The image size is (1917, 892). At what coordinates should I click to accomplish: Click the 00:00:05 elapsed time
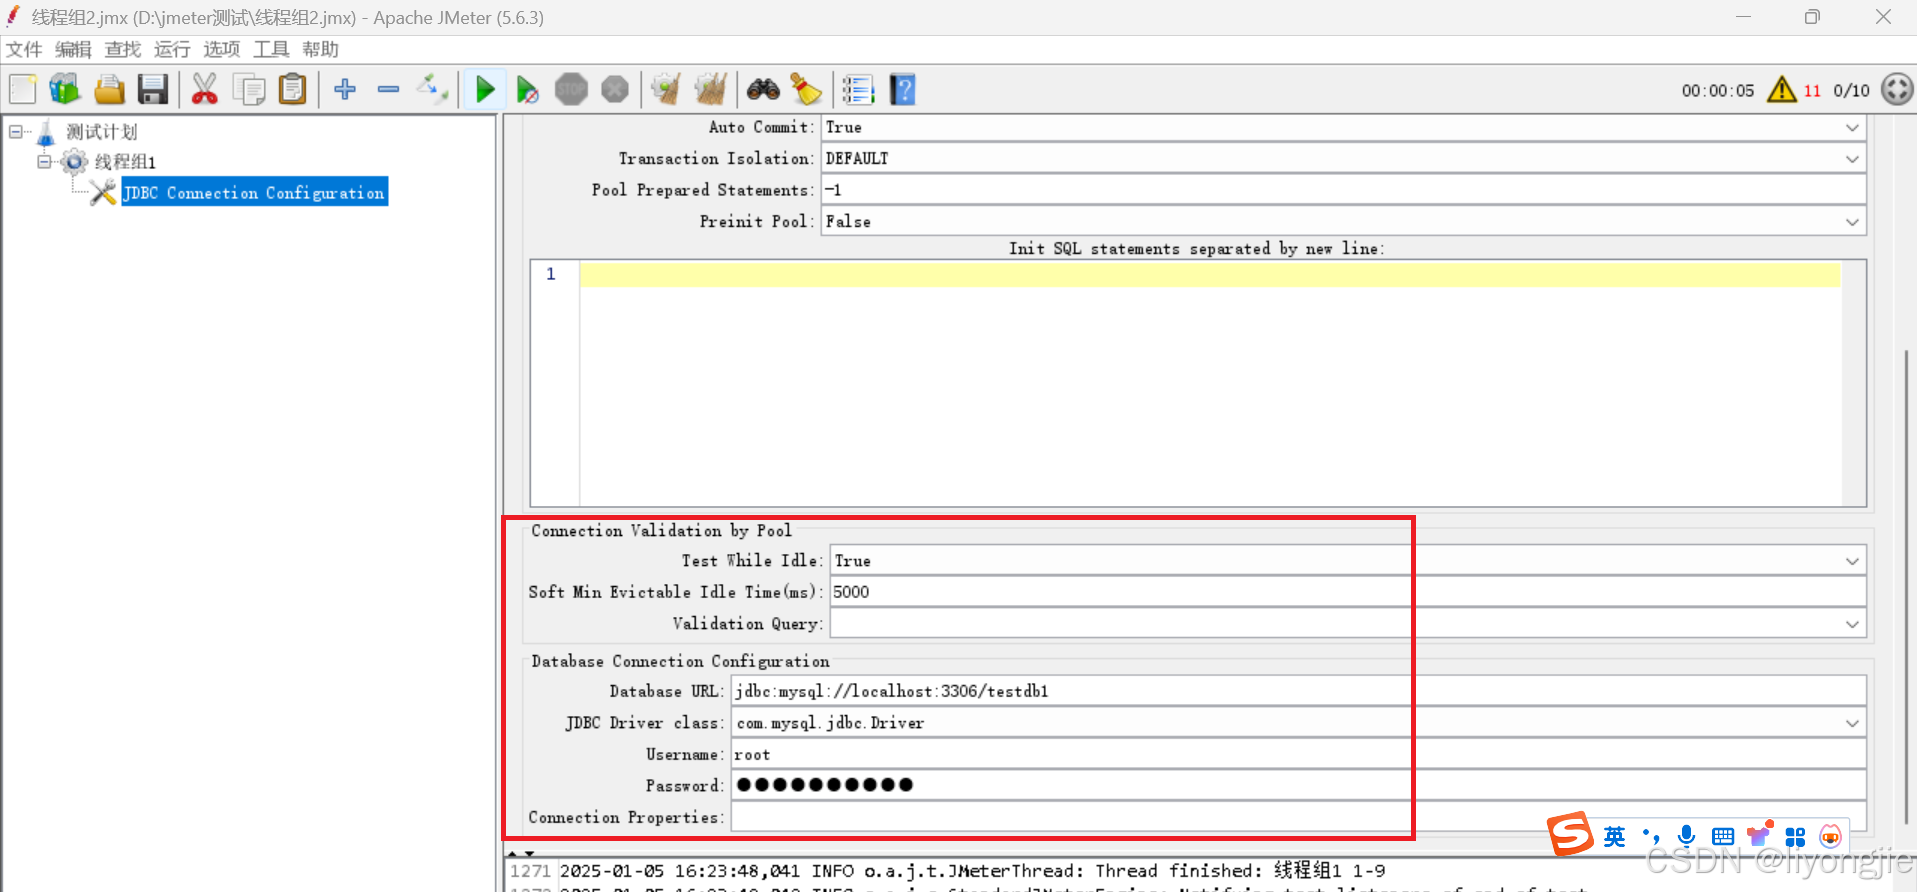click(x=1718, y=91)
